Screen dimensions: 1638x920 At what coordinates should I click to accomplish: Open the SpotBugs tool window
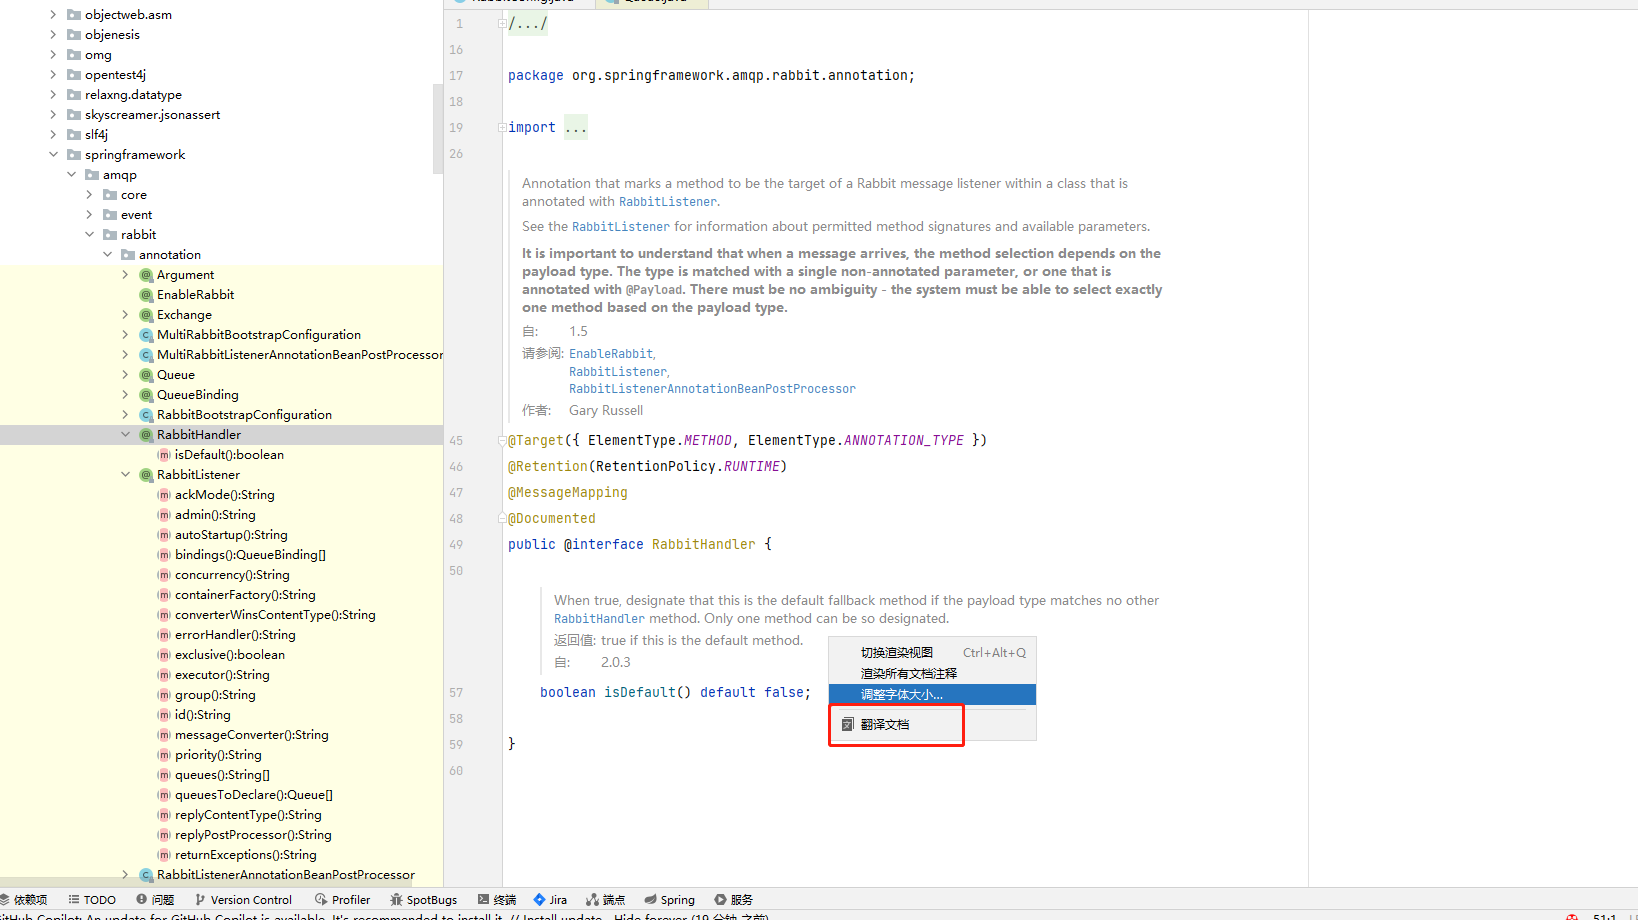tap(424, 900)
